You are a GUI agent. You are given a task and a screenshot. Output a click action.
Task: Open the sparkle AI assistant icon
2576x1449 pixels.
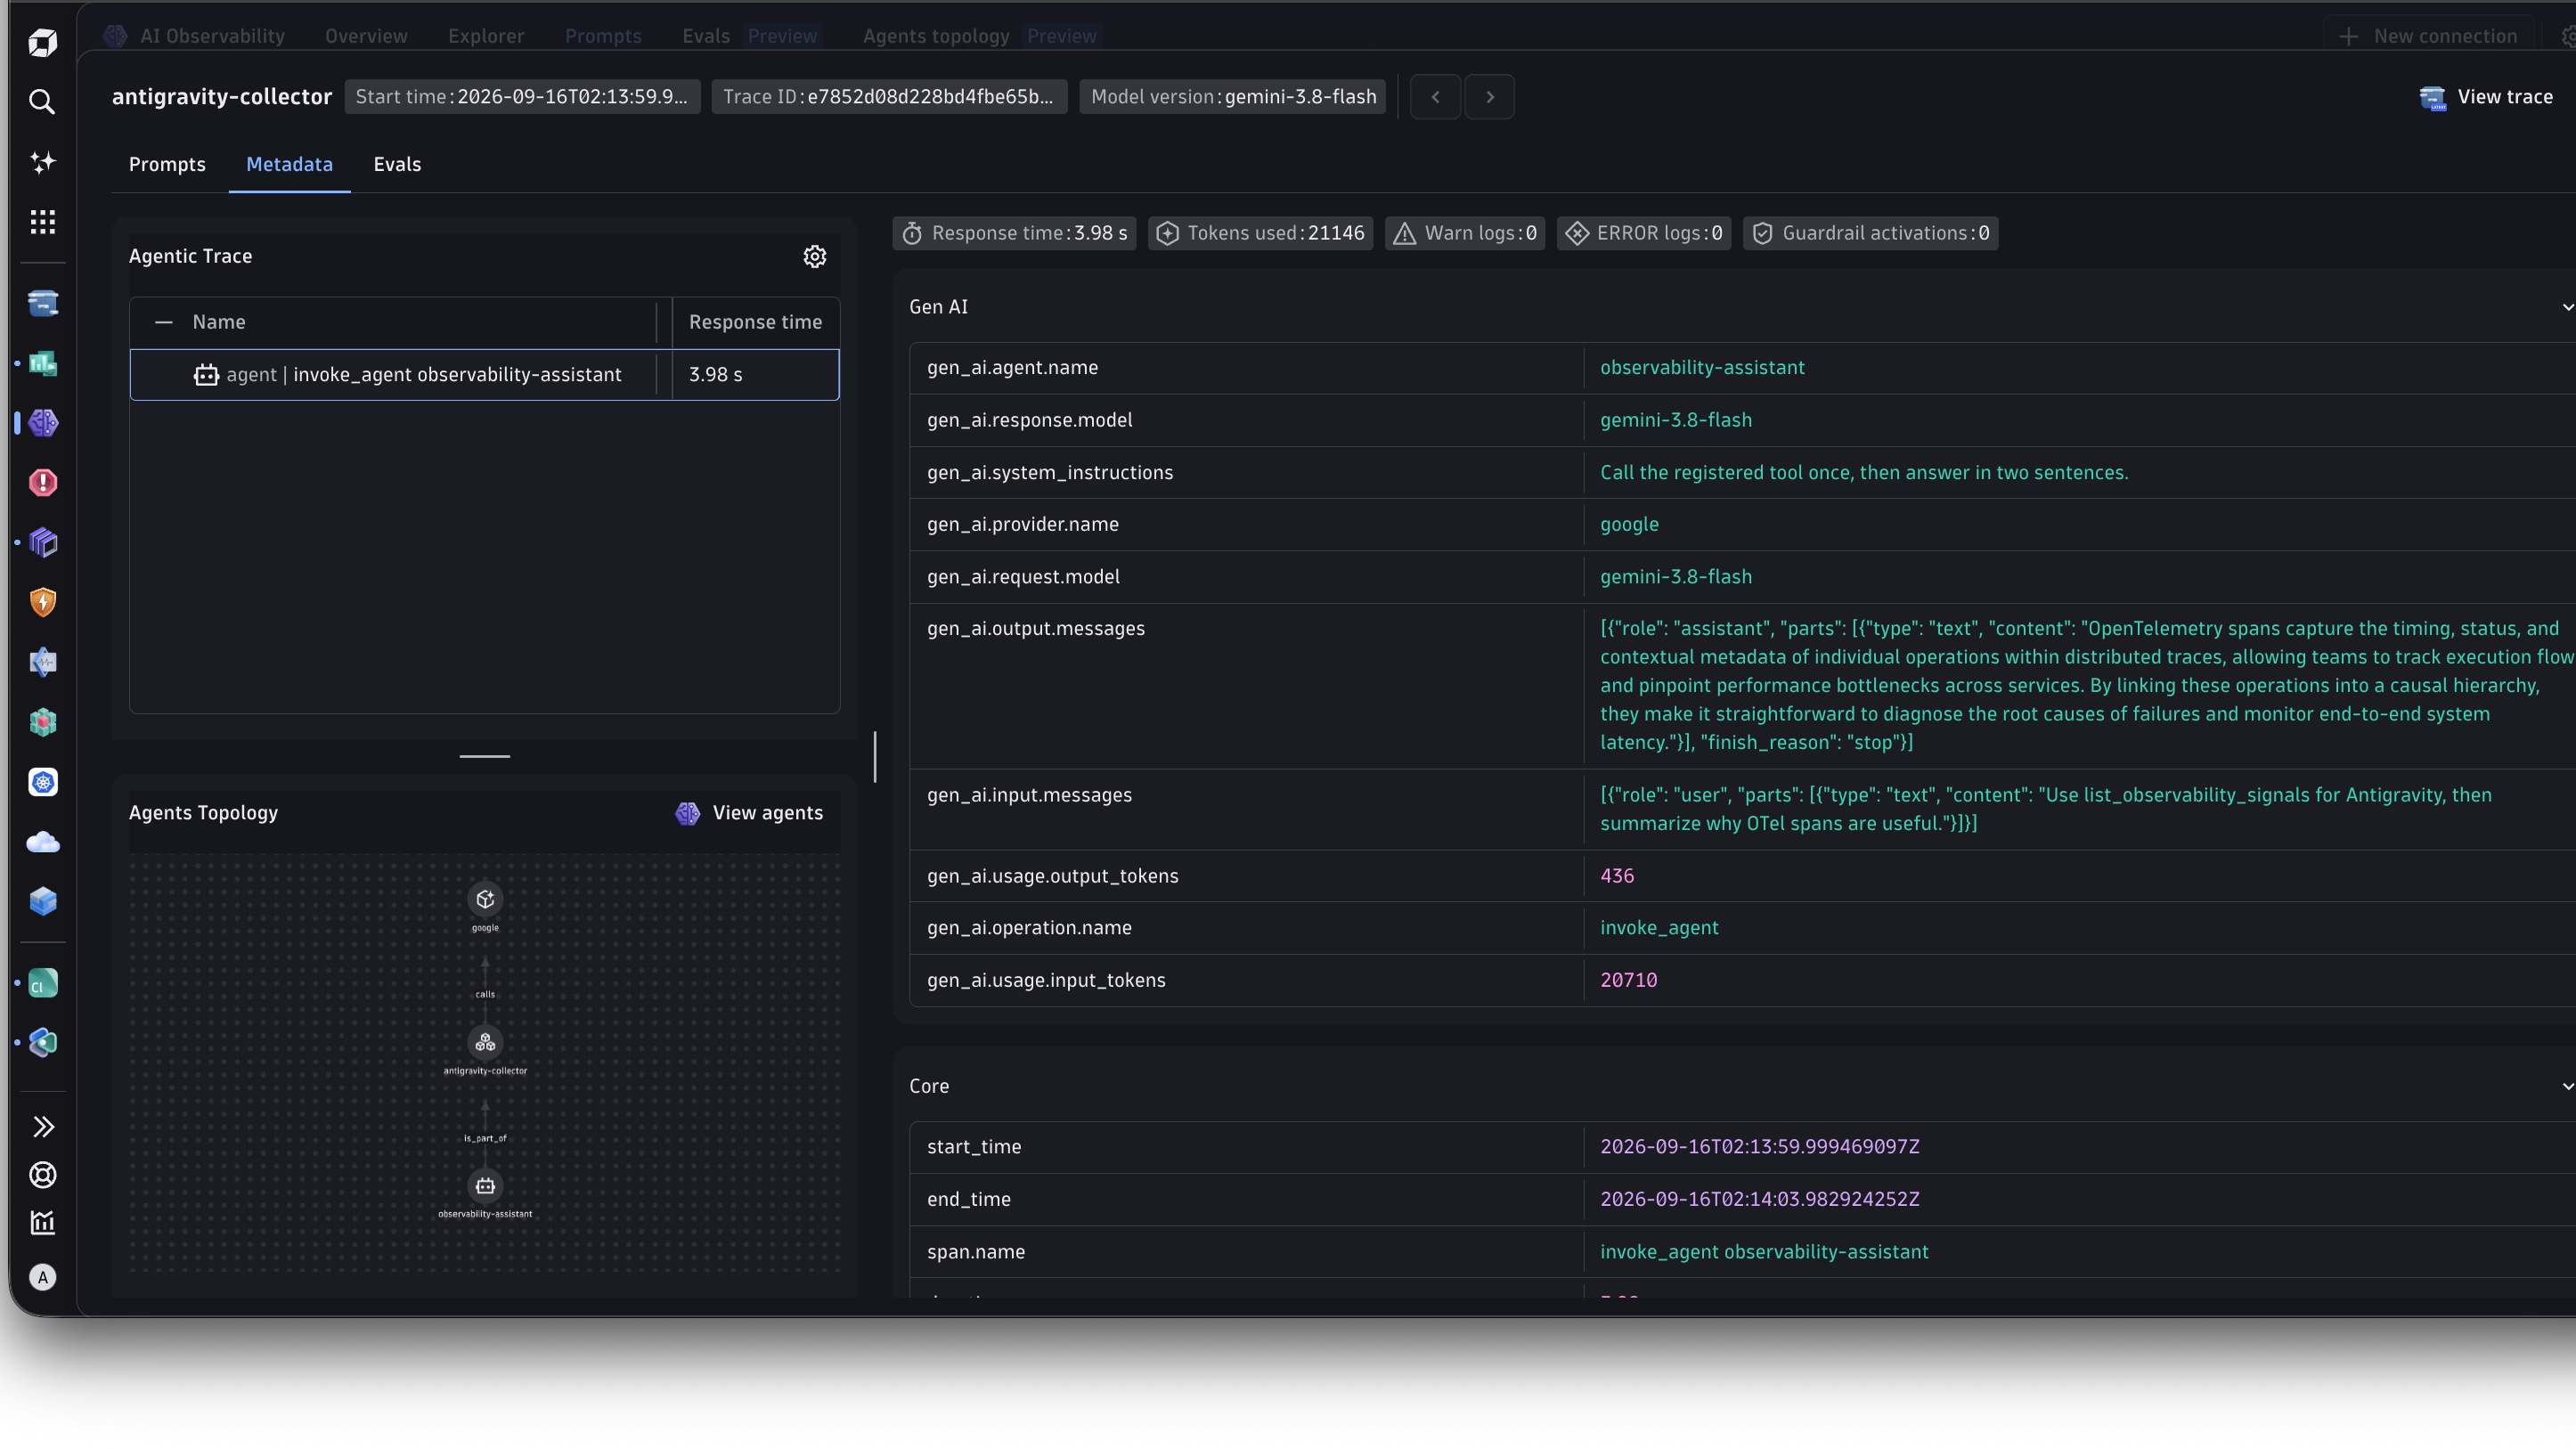pyautogui.click(x=42, y=162)
